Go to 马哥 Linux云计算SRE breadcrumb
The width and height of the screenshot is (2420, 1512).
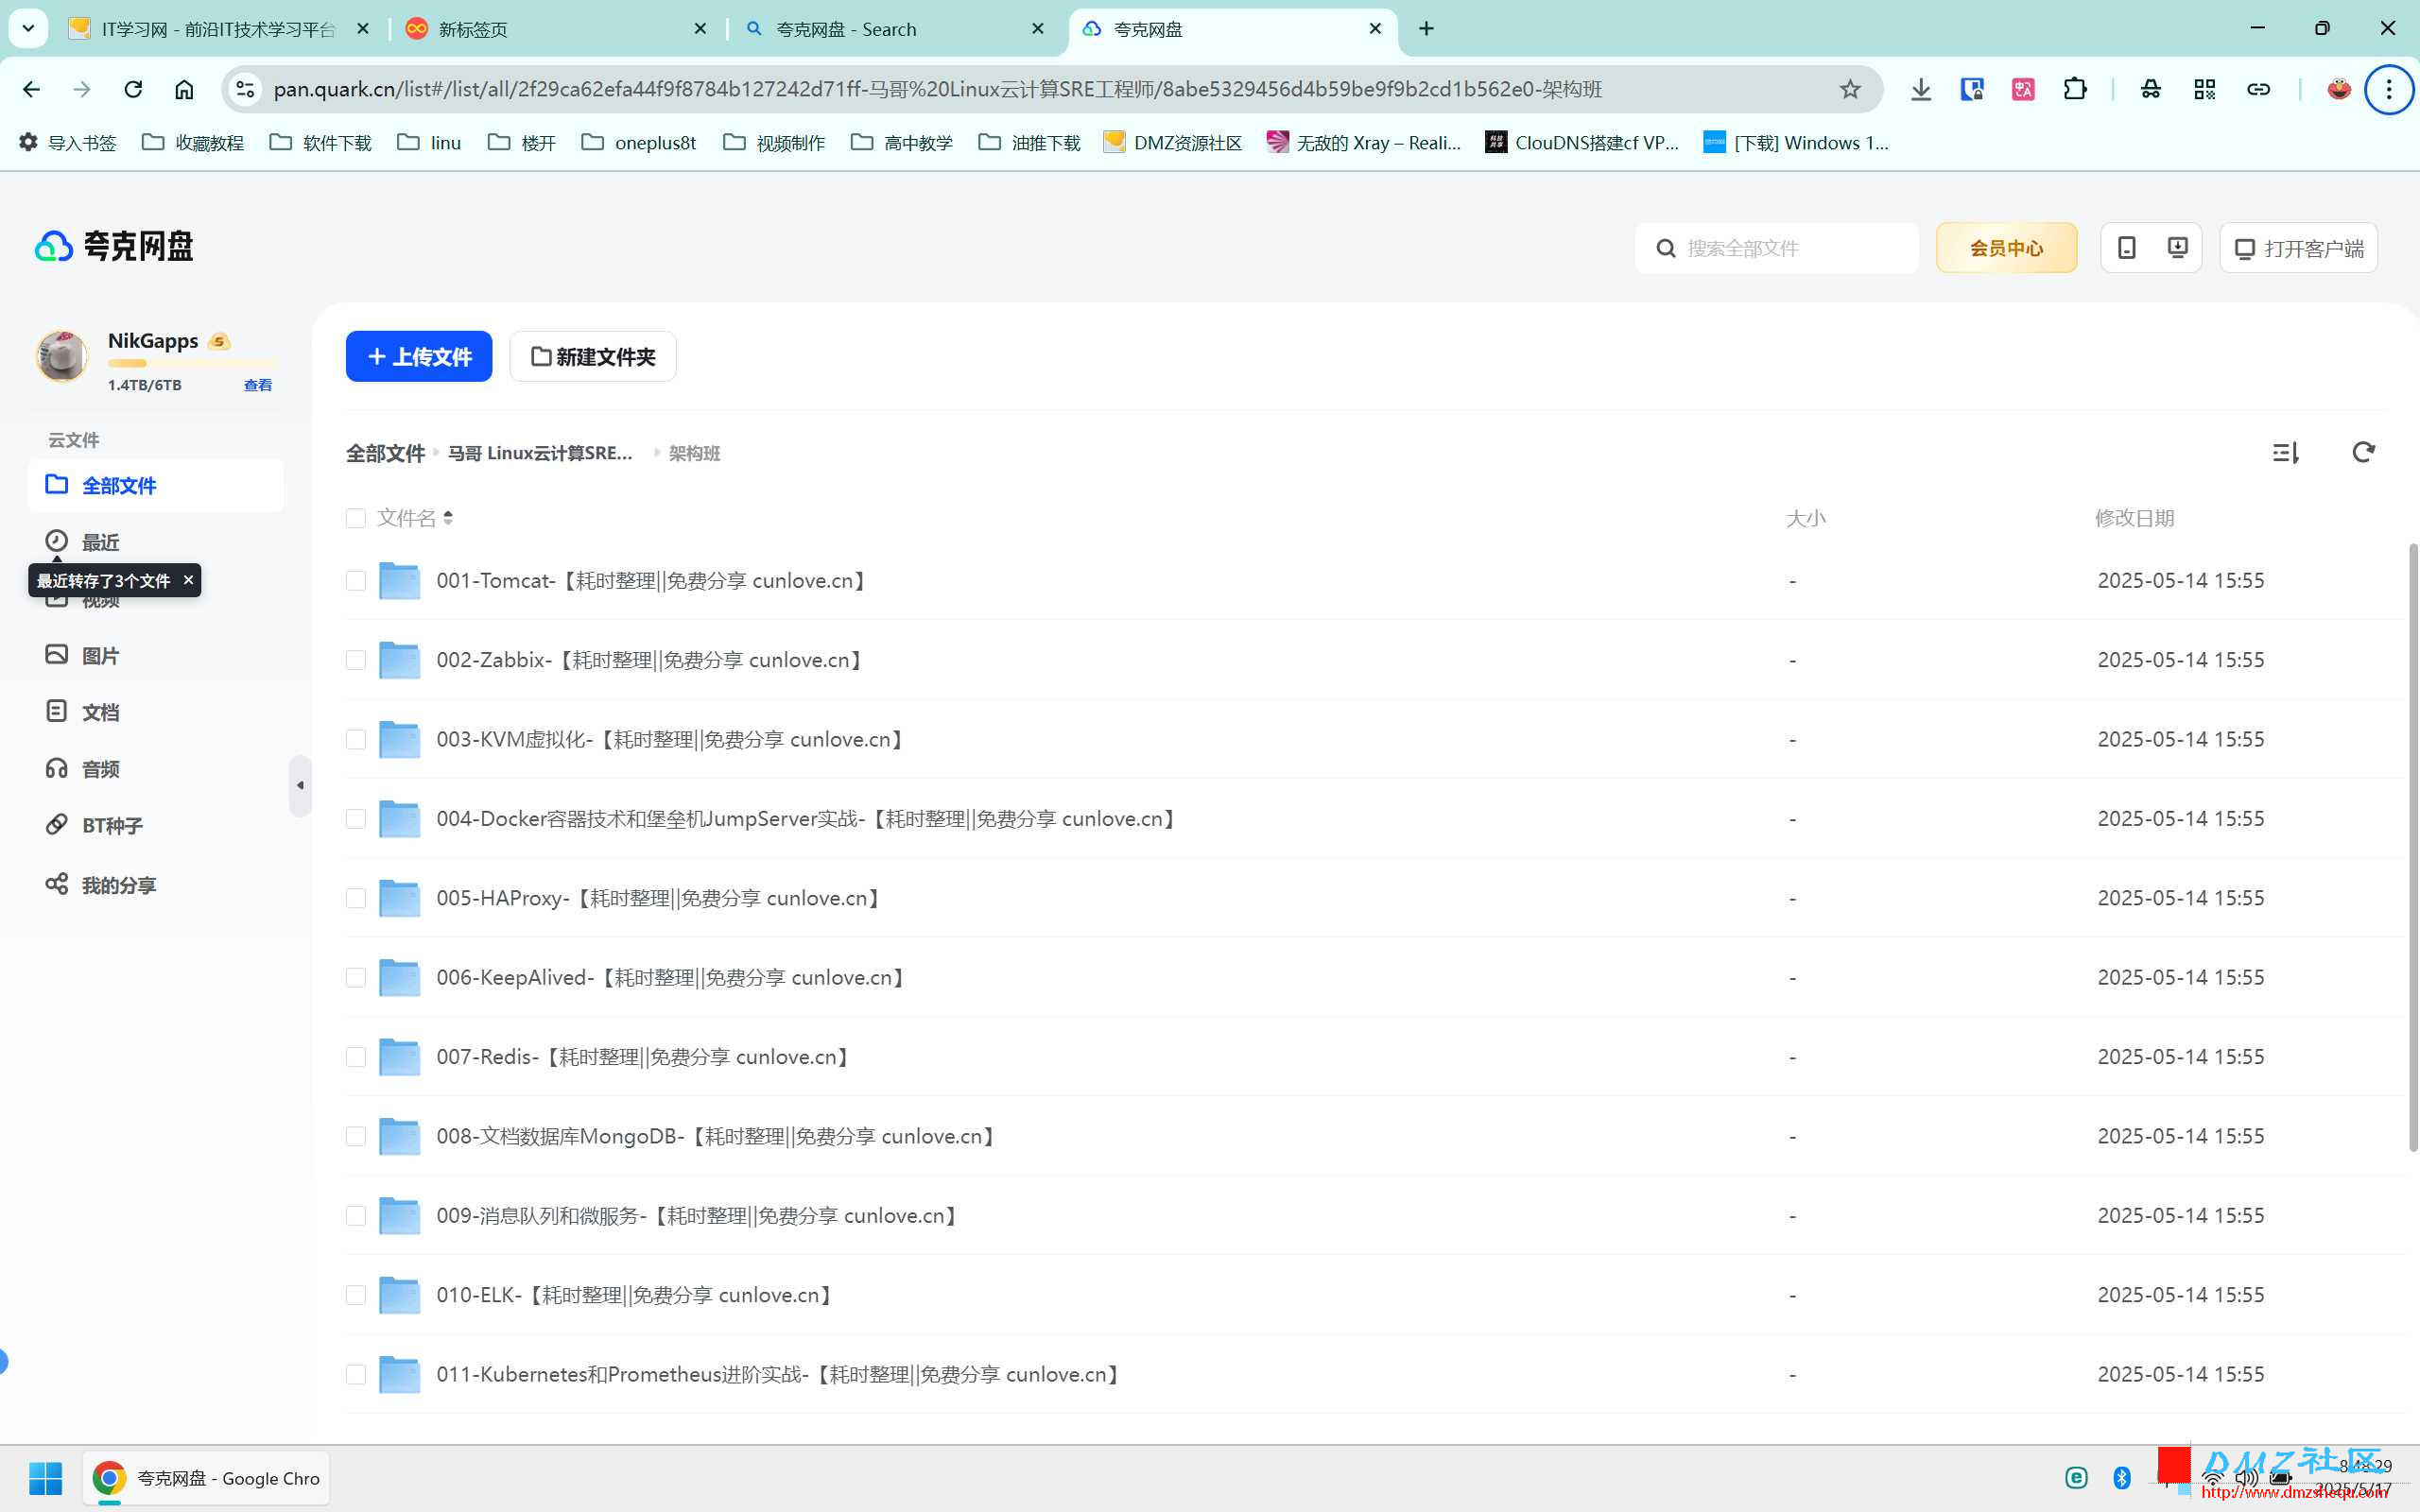540,453
